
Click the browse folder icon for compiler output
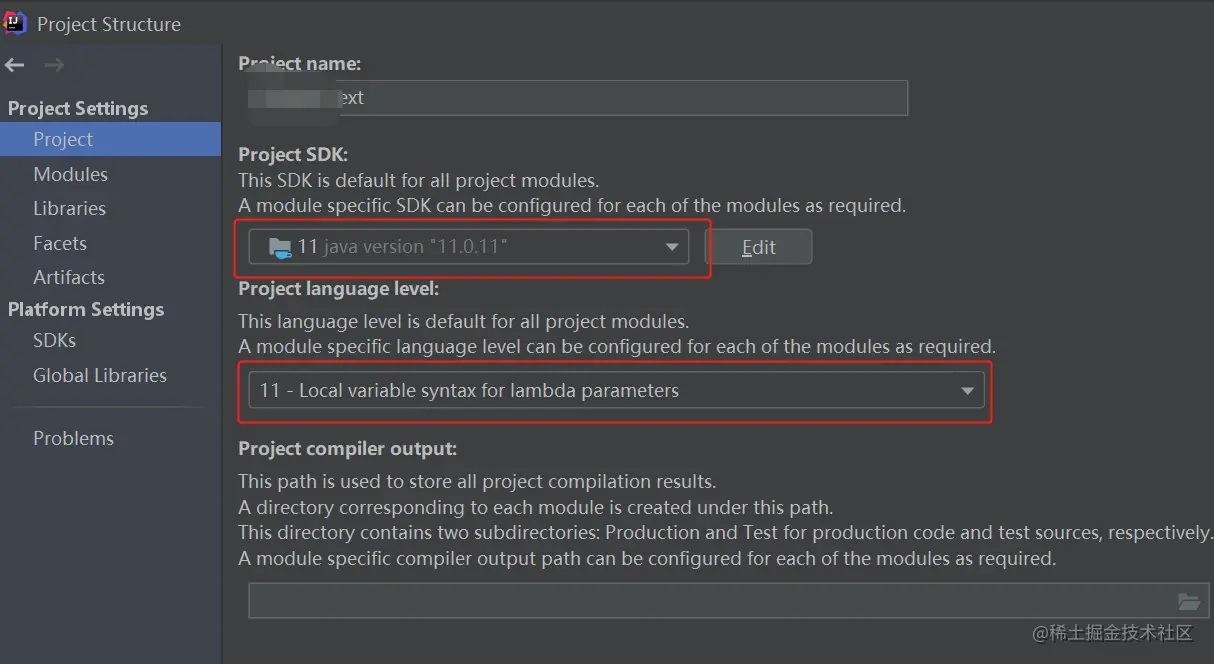point(1188,602)
